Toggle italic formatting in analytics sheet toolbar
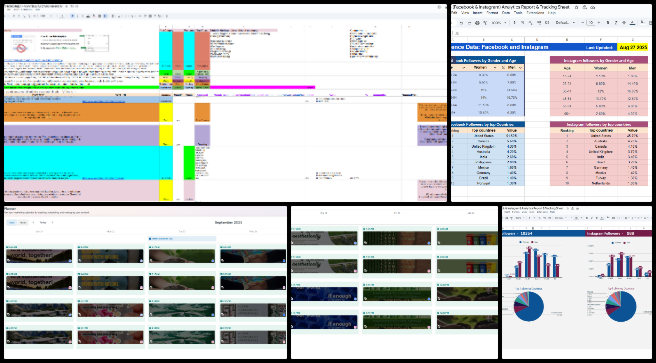The height and width of the screenshot is (363, 656). point(616,23)
